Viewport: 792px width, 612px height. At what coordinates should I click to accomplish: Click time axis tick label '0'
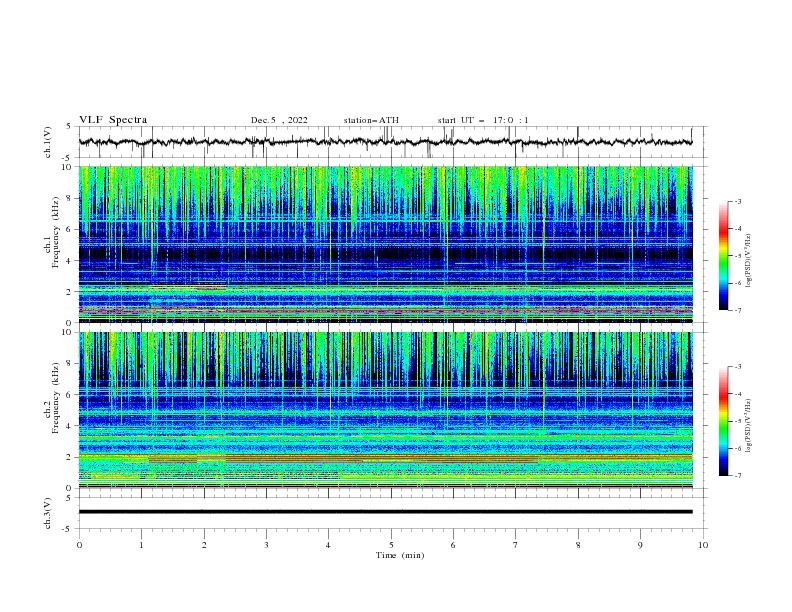point(79,545)
